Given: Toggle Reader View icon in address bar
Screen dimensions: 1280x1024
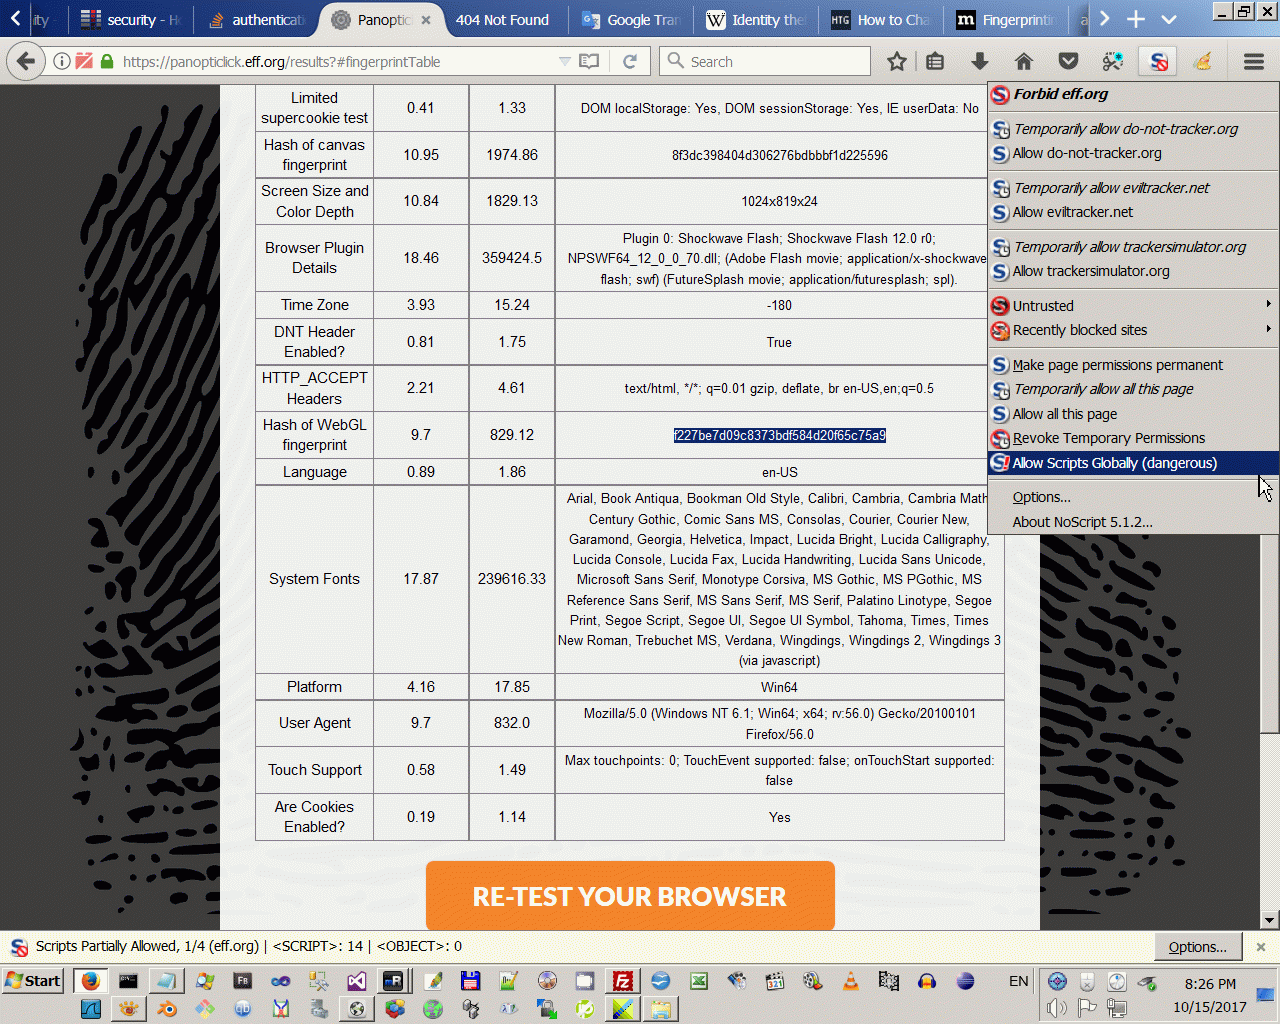Looking at the screenshot, I should click(x=589, y=62).
